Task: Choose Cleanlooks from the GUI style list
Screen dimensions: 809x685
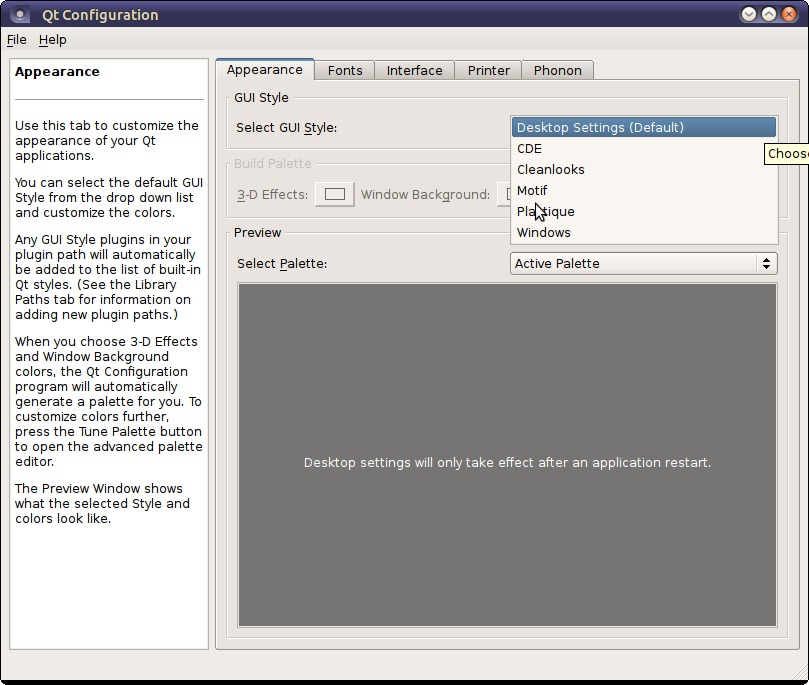Action: point(644,170)
